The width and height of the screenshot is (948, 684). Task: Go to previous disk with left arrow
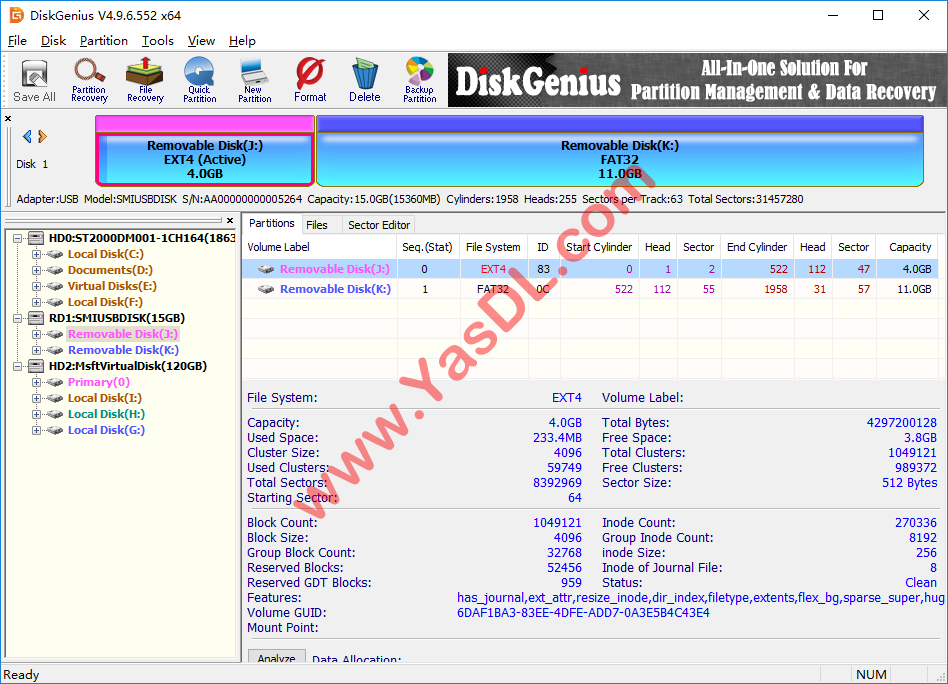[27, 137]
